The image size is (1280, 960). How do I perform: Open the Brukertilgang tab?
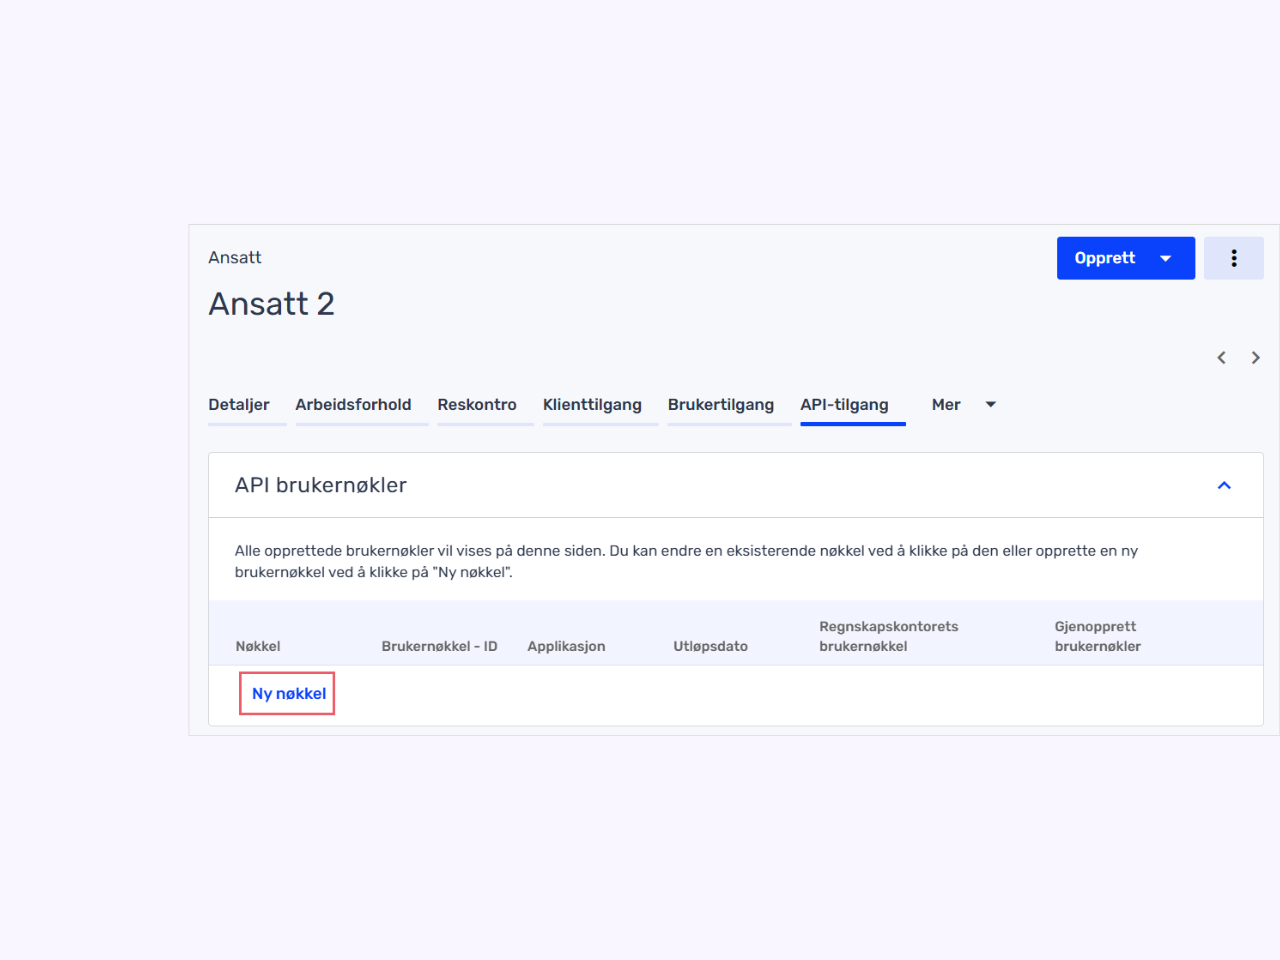[x=721, y=405]
